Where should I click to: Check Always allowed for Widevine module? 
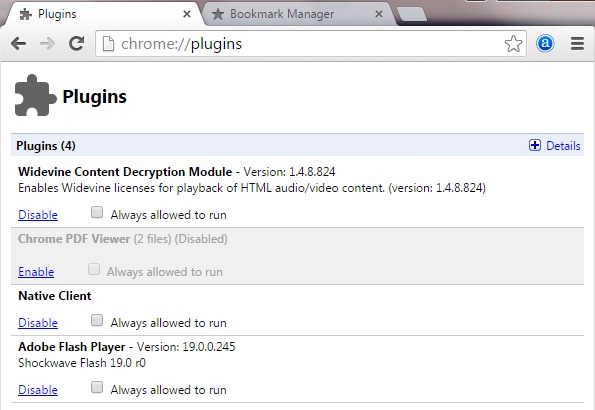[97, 212]
